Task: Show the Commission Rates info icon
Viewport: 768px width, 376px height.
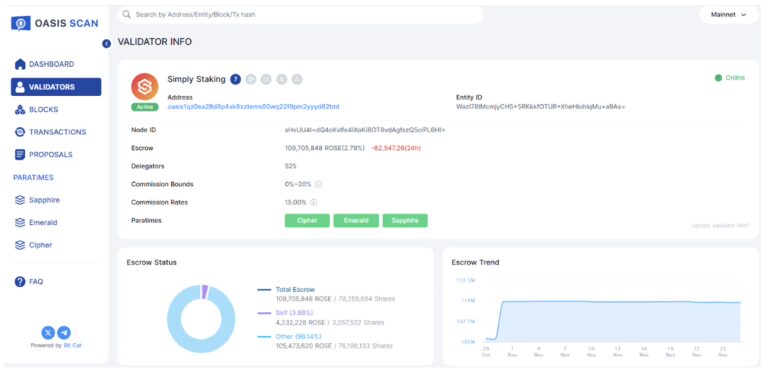Action: coord(313,202)
